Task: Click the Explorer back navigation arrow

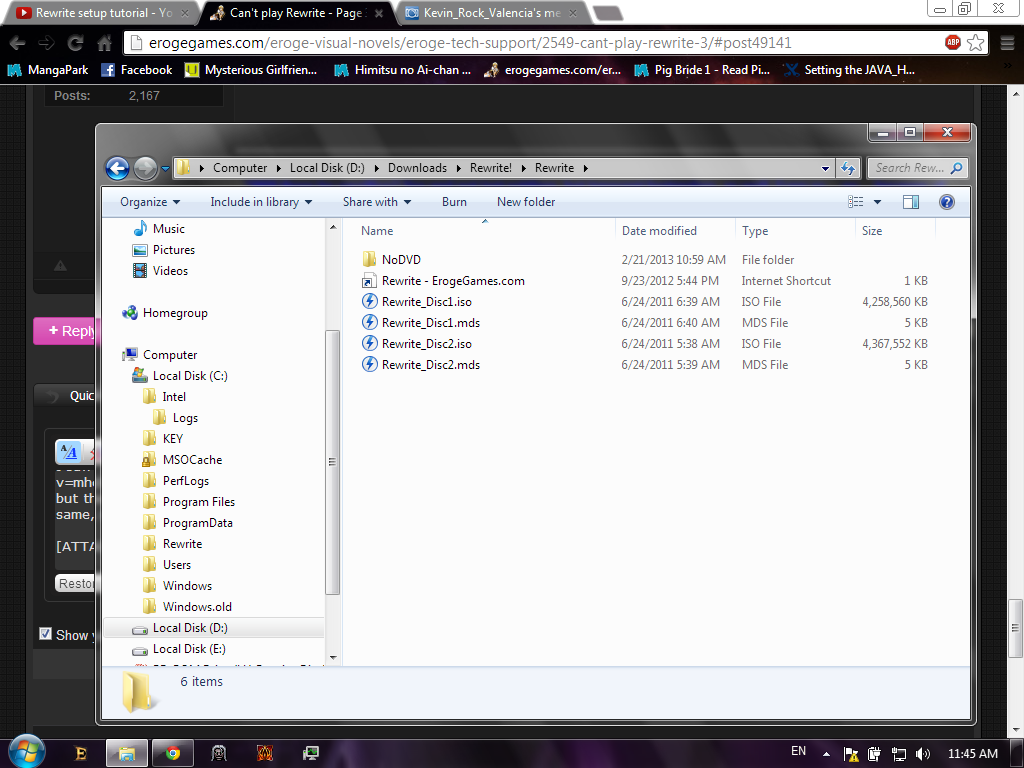Action: 117,168
